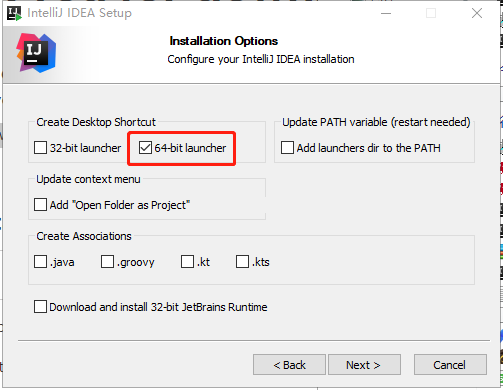Screen dimensions: 503x390
Task: Check Add "Open Folder as Project" option
Action: 40,205
